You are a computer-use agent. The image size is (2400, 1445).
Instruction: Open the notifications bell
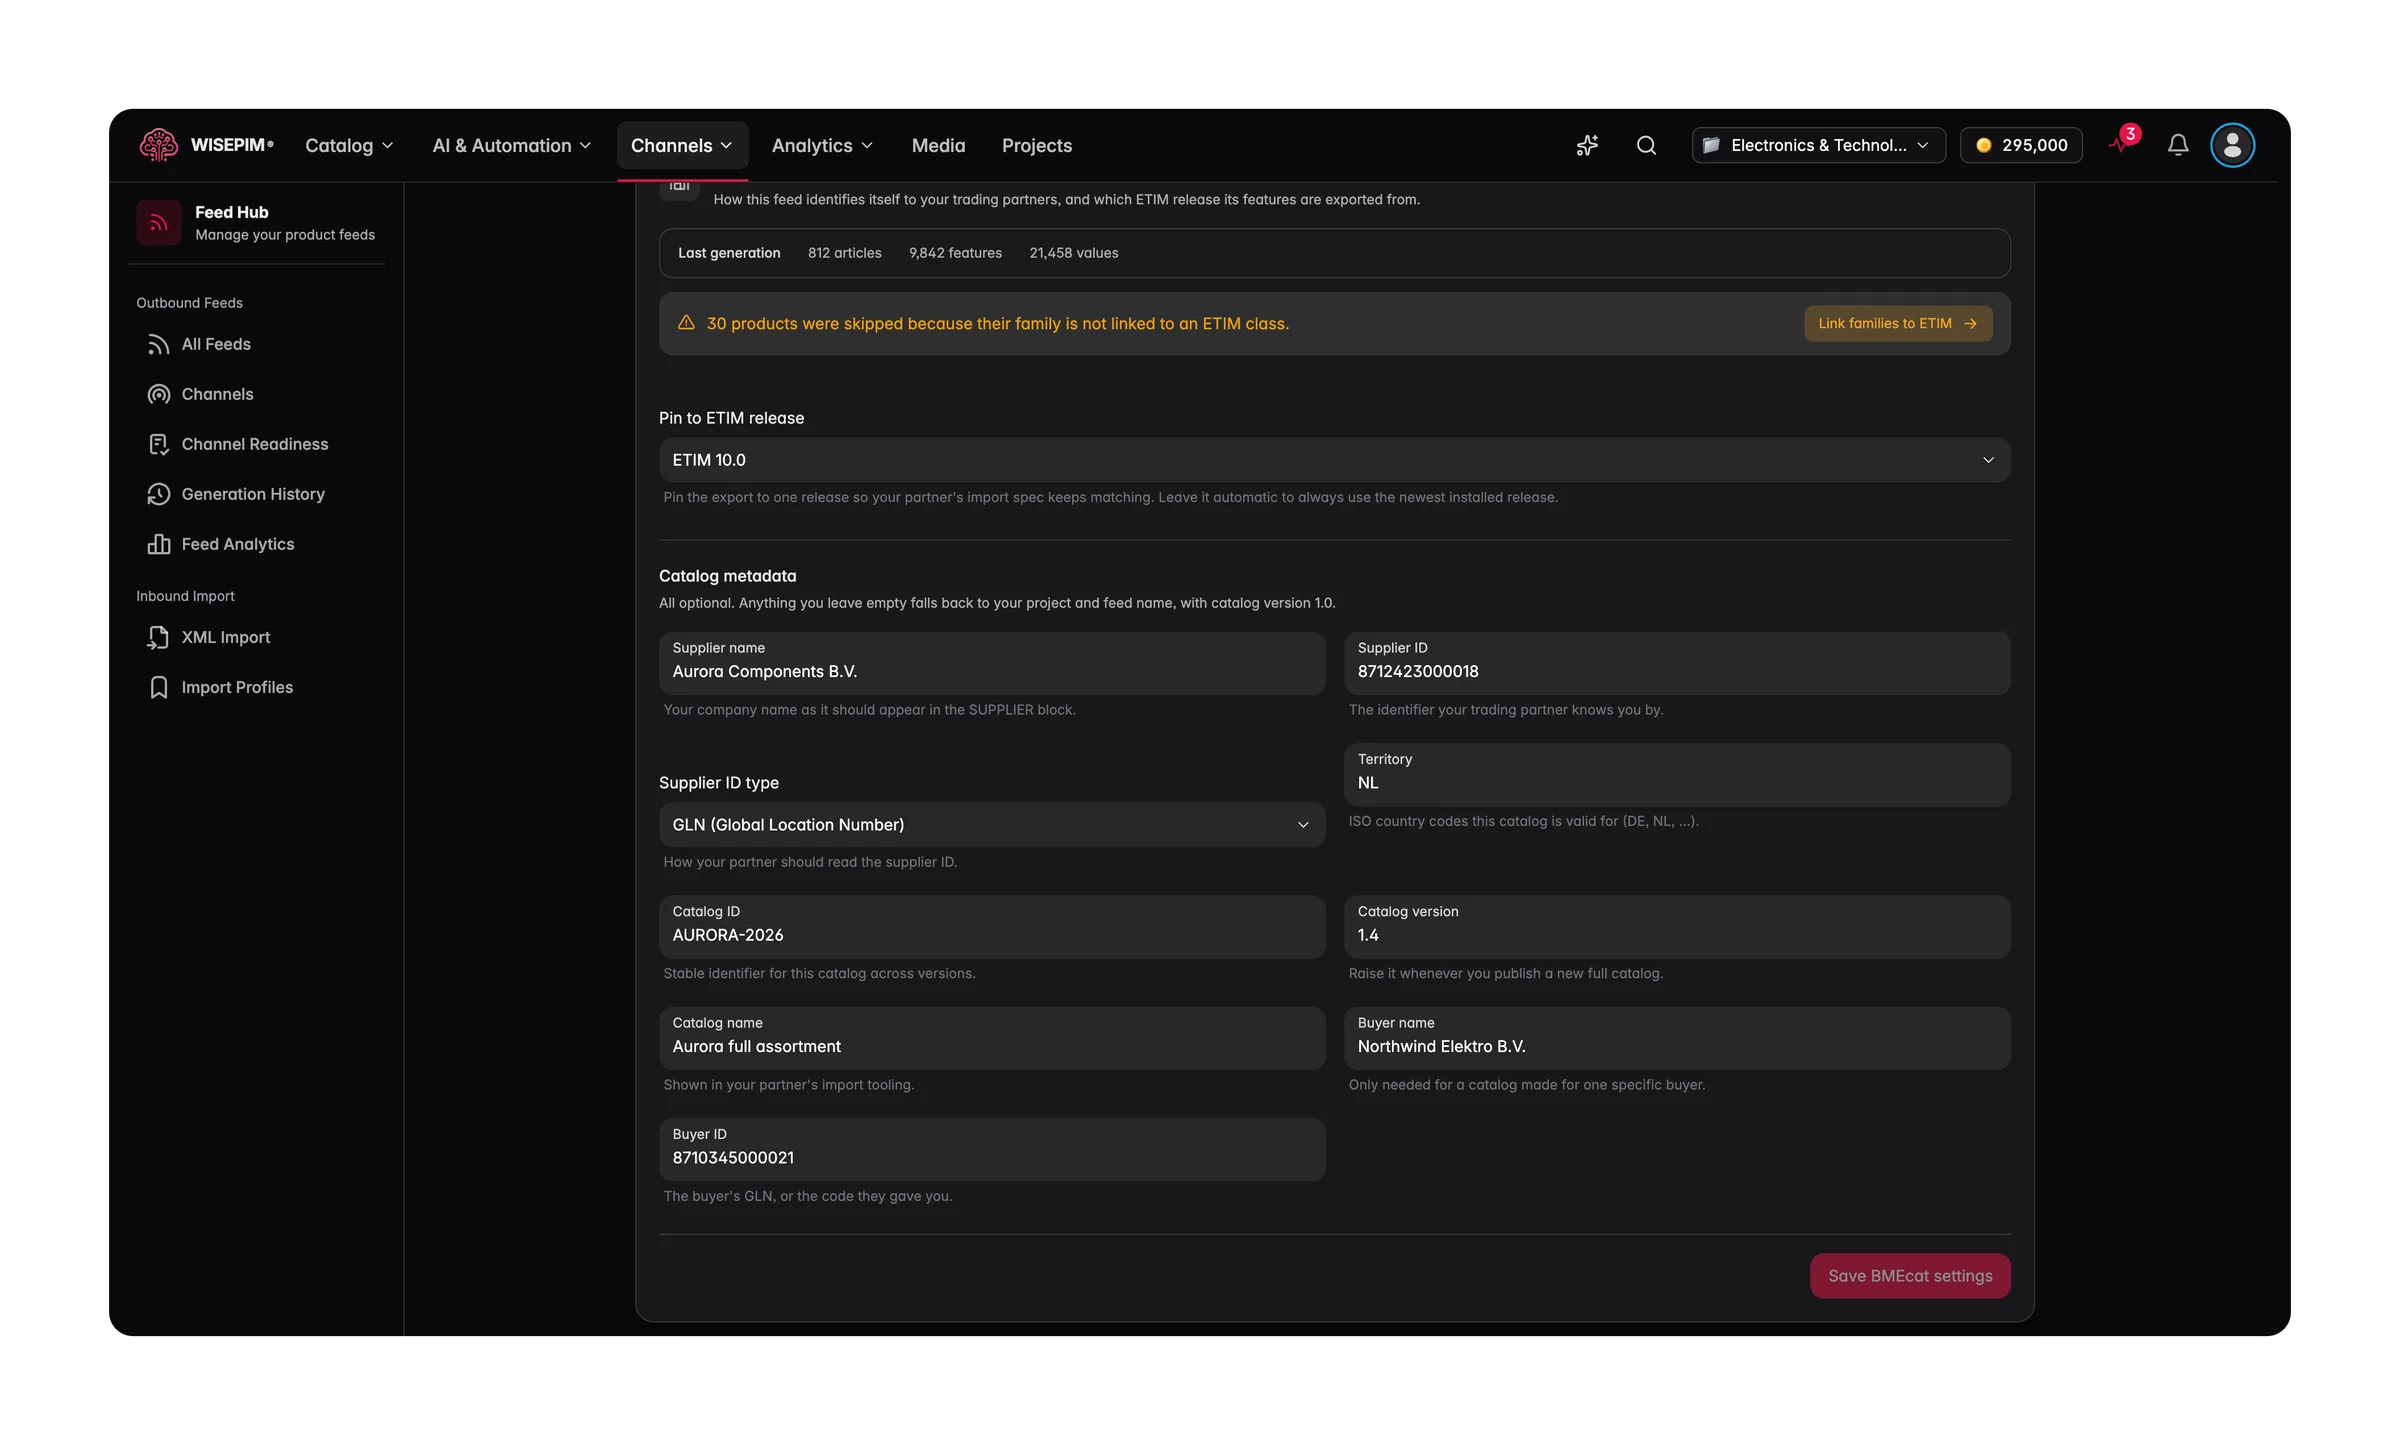(2178, 145)
